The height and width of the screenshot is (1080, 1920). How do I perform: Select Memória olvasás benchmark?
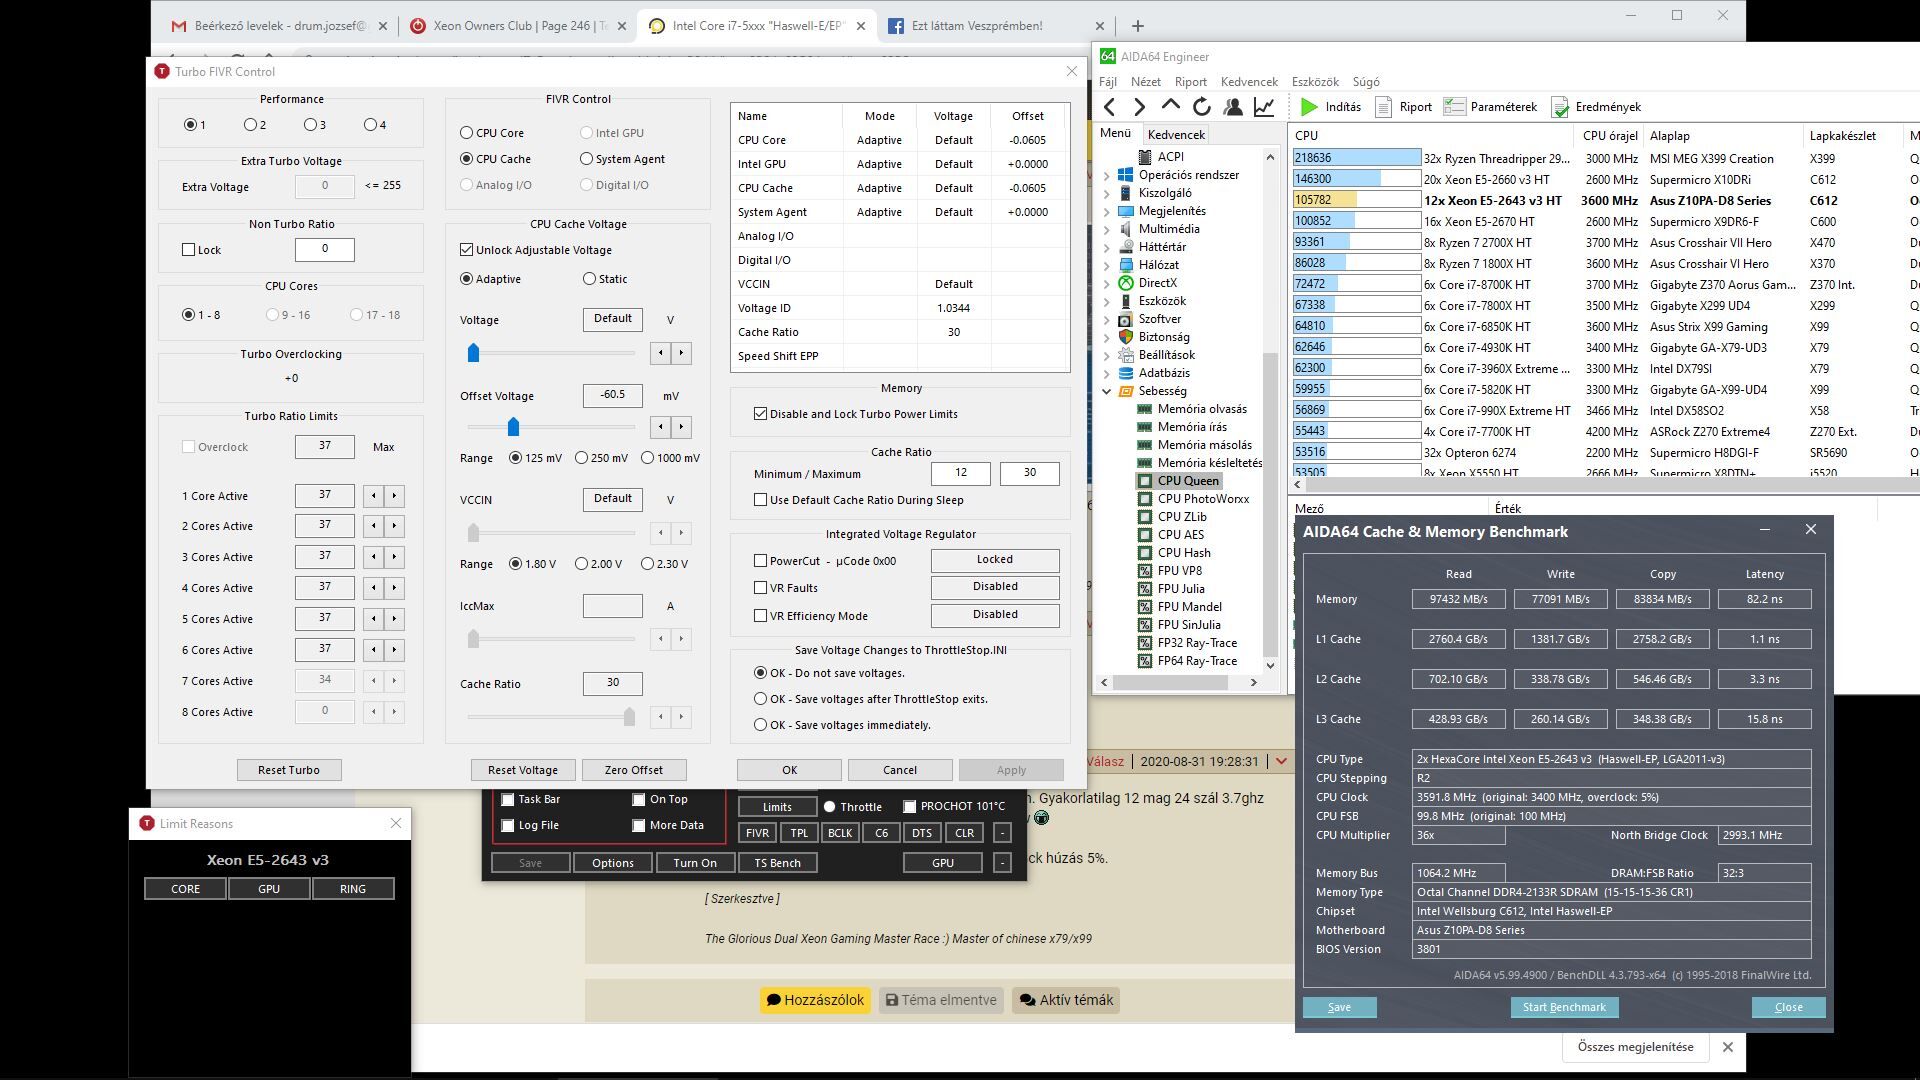coord(1202,409)
